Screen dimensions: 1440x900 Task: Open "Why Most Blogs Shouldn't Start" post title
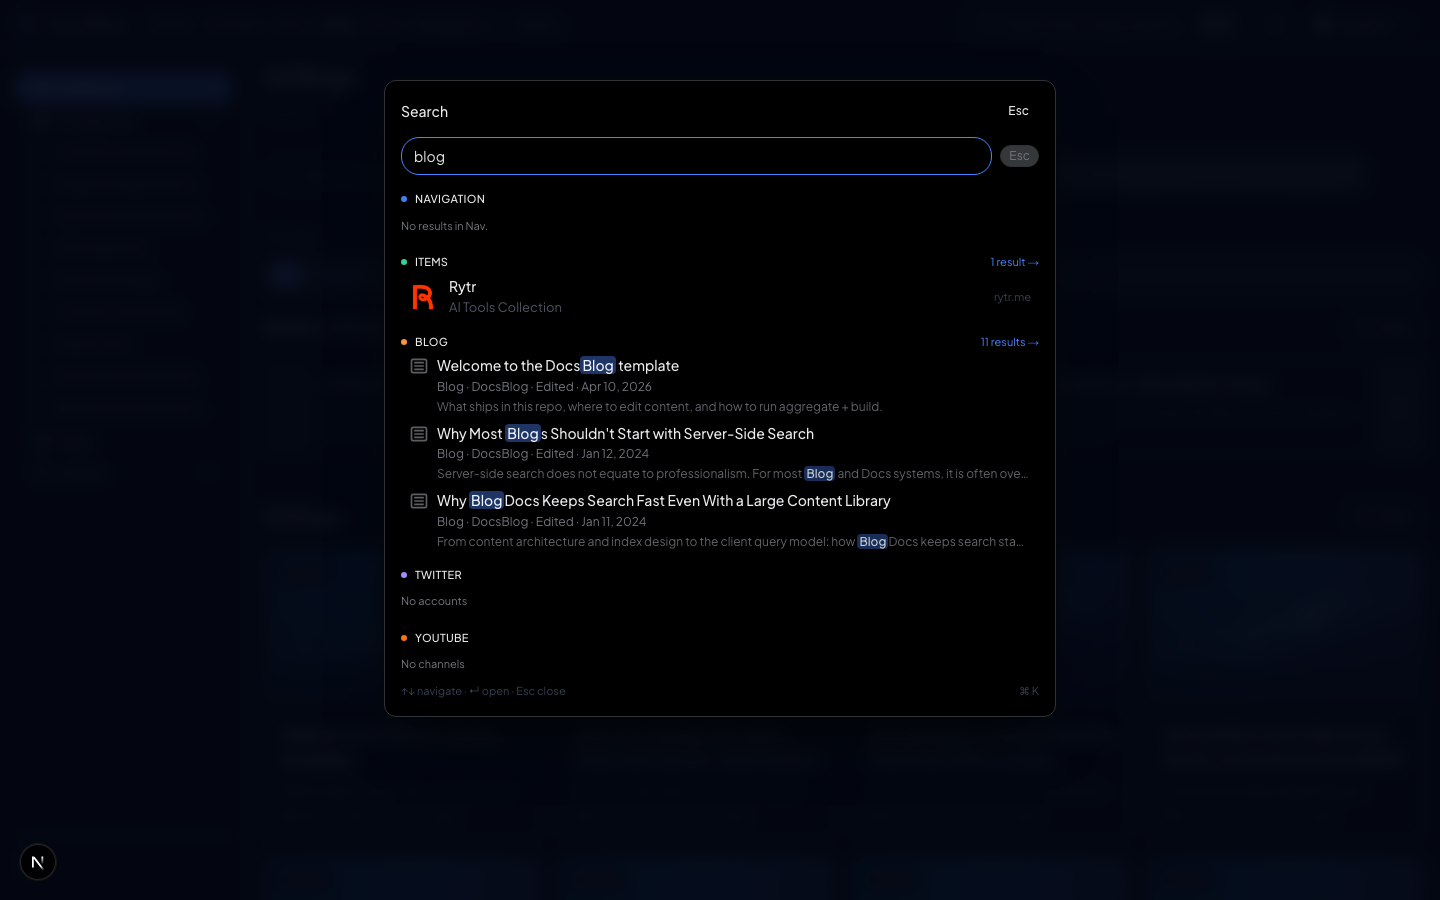(x=625, y=434)
